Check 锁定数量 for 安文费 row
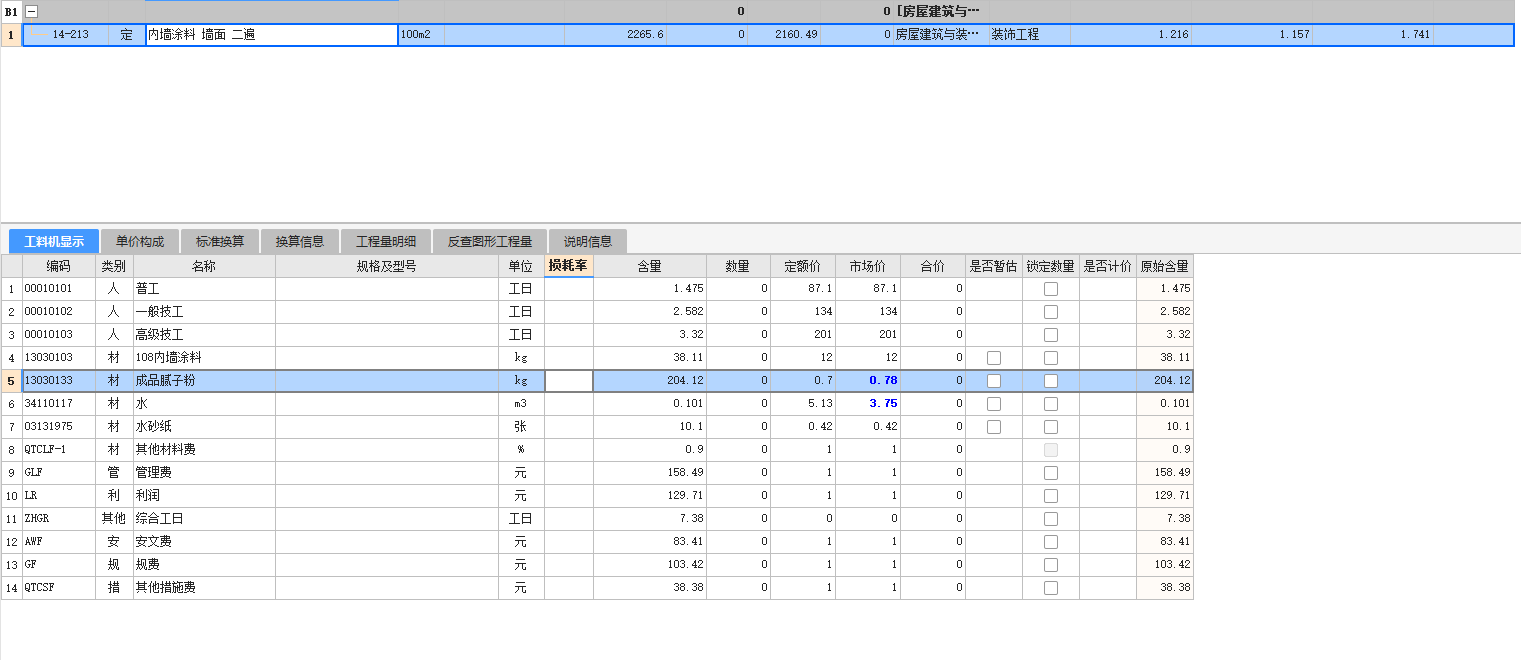 point(1051,542)
